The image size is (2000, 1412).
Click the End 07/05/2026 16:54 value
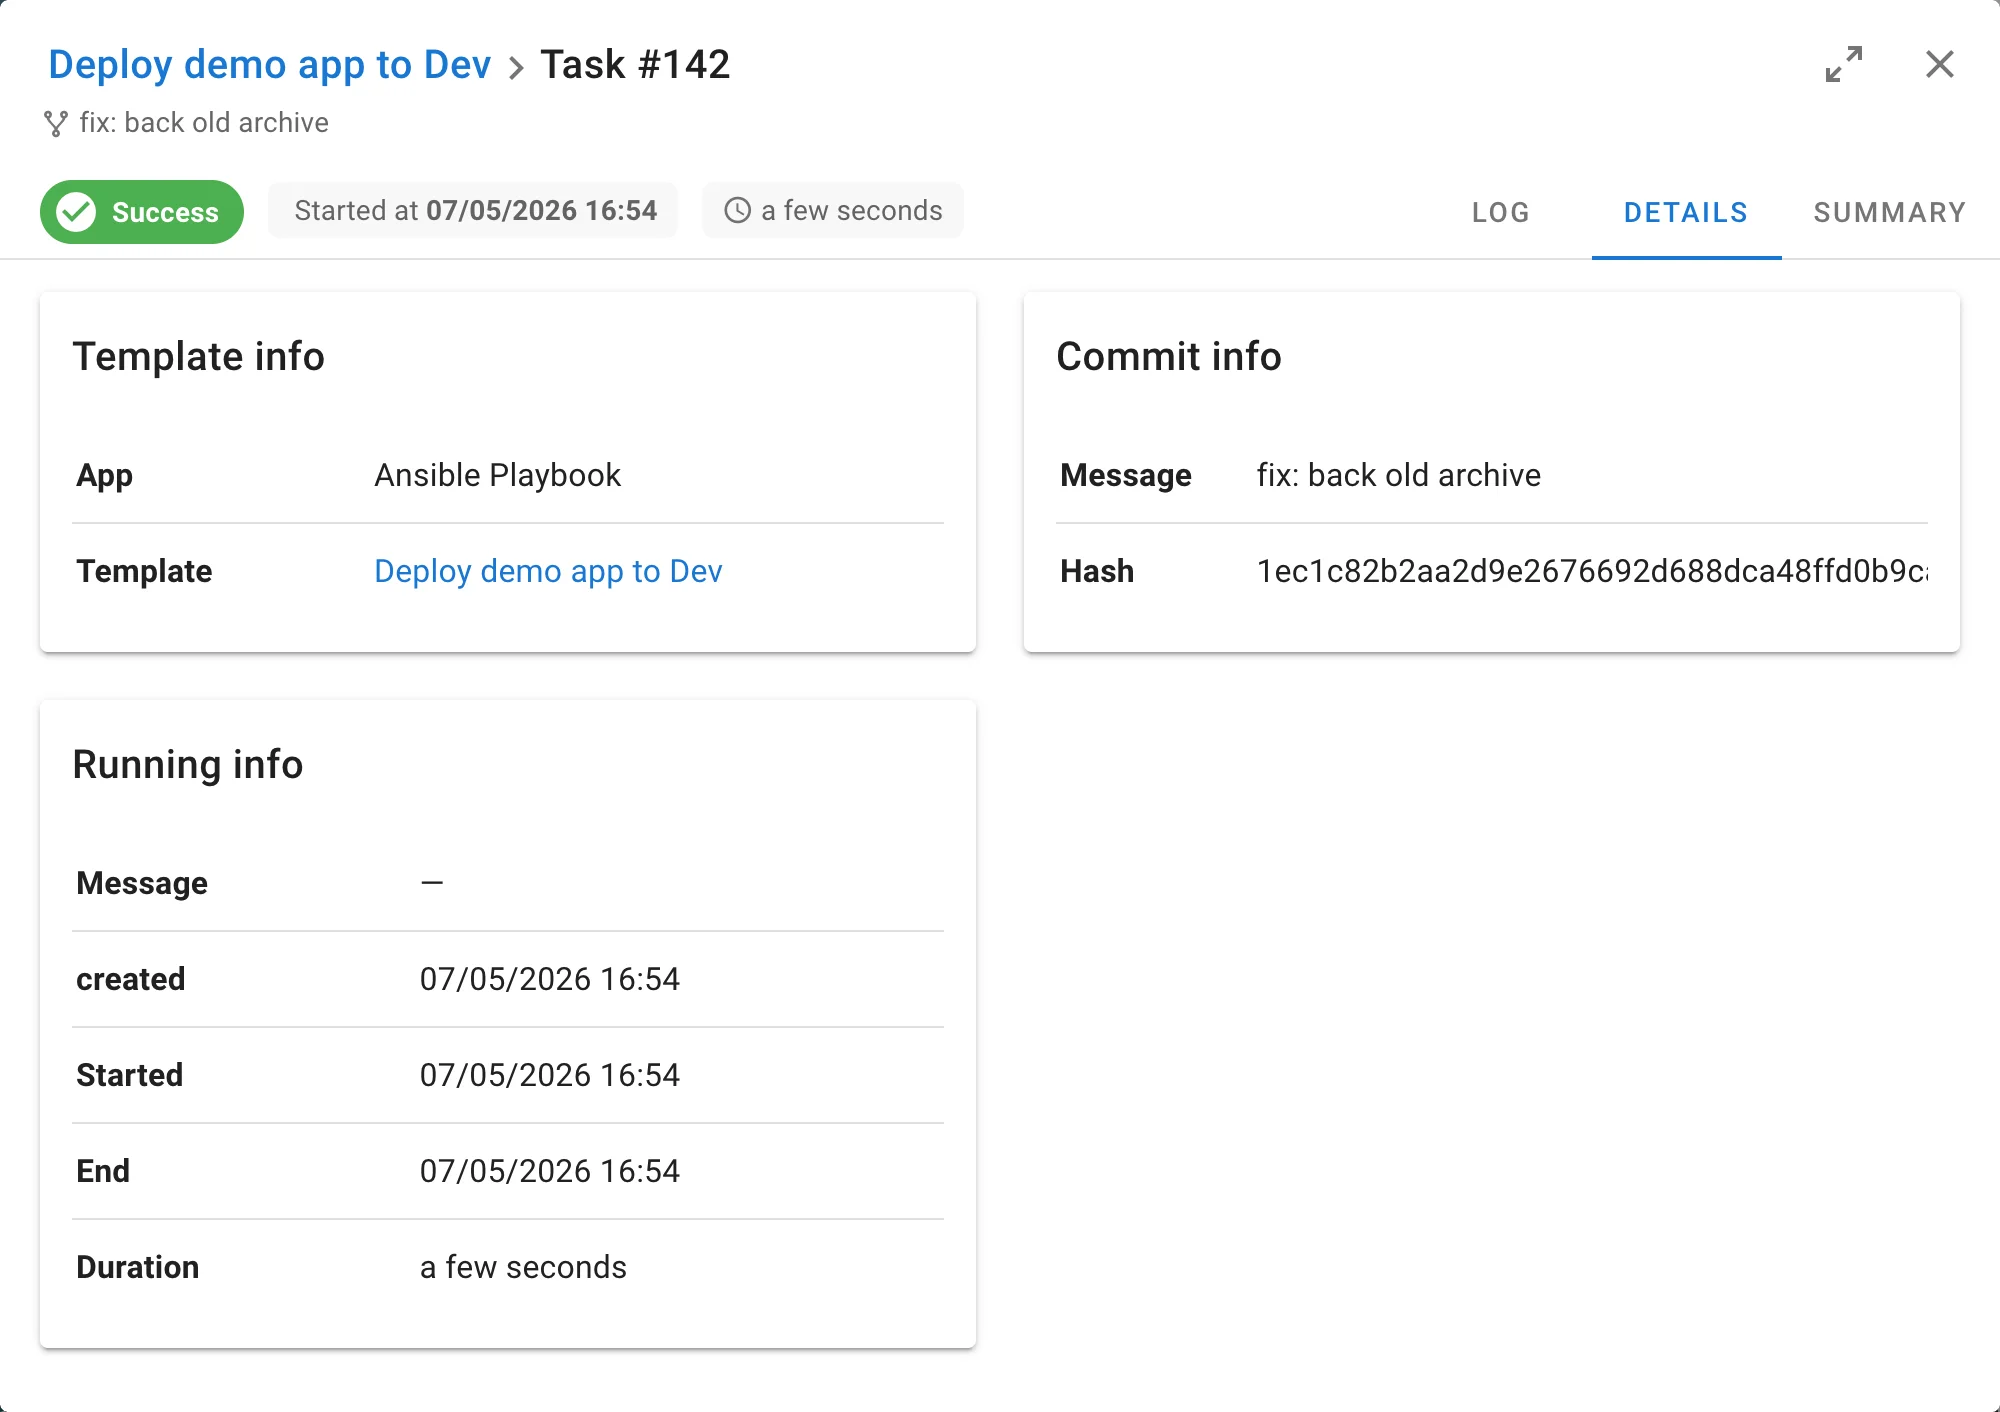tap(550, 1171)
